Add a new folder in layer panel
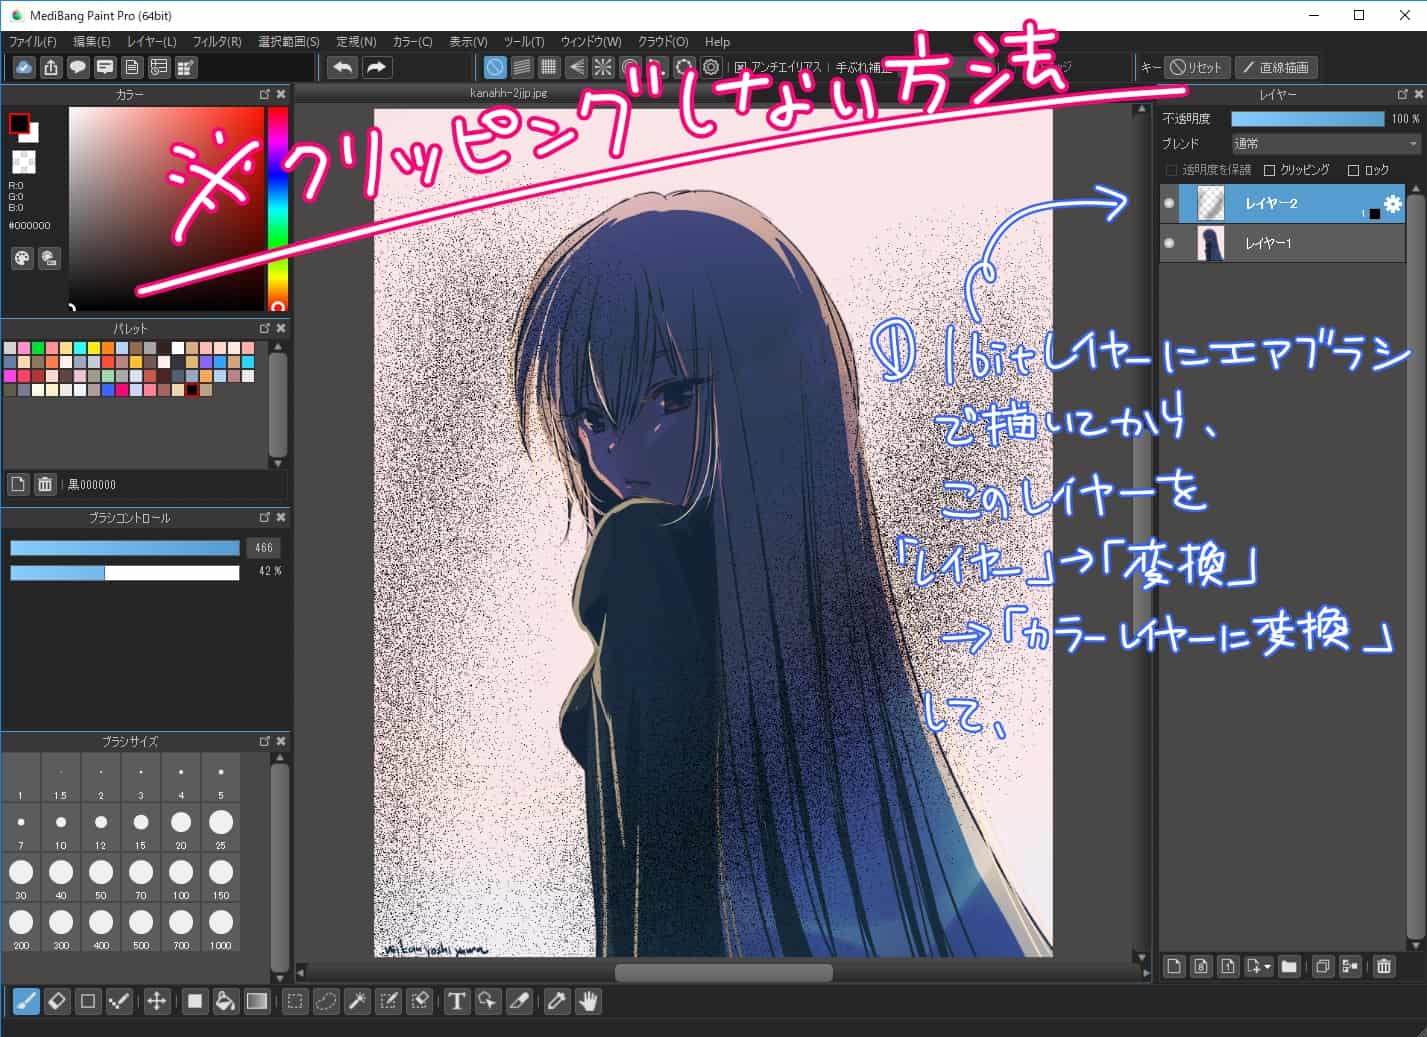 [x=1289, y=966]
